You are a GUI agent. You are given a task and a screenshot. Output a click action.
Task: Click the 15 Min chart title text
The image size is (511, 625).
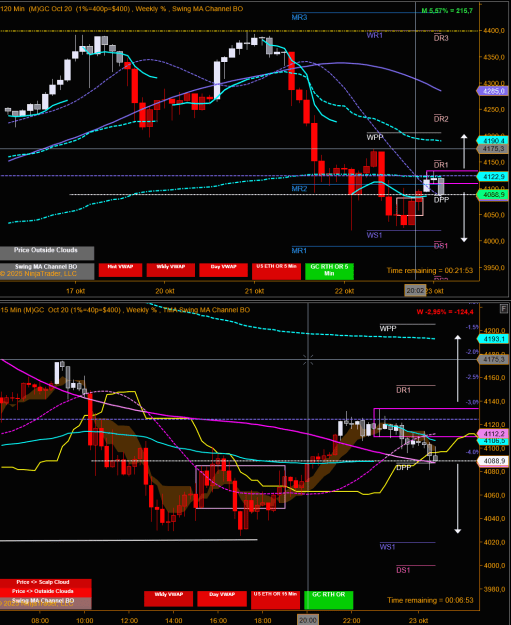(125, 310)
